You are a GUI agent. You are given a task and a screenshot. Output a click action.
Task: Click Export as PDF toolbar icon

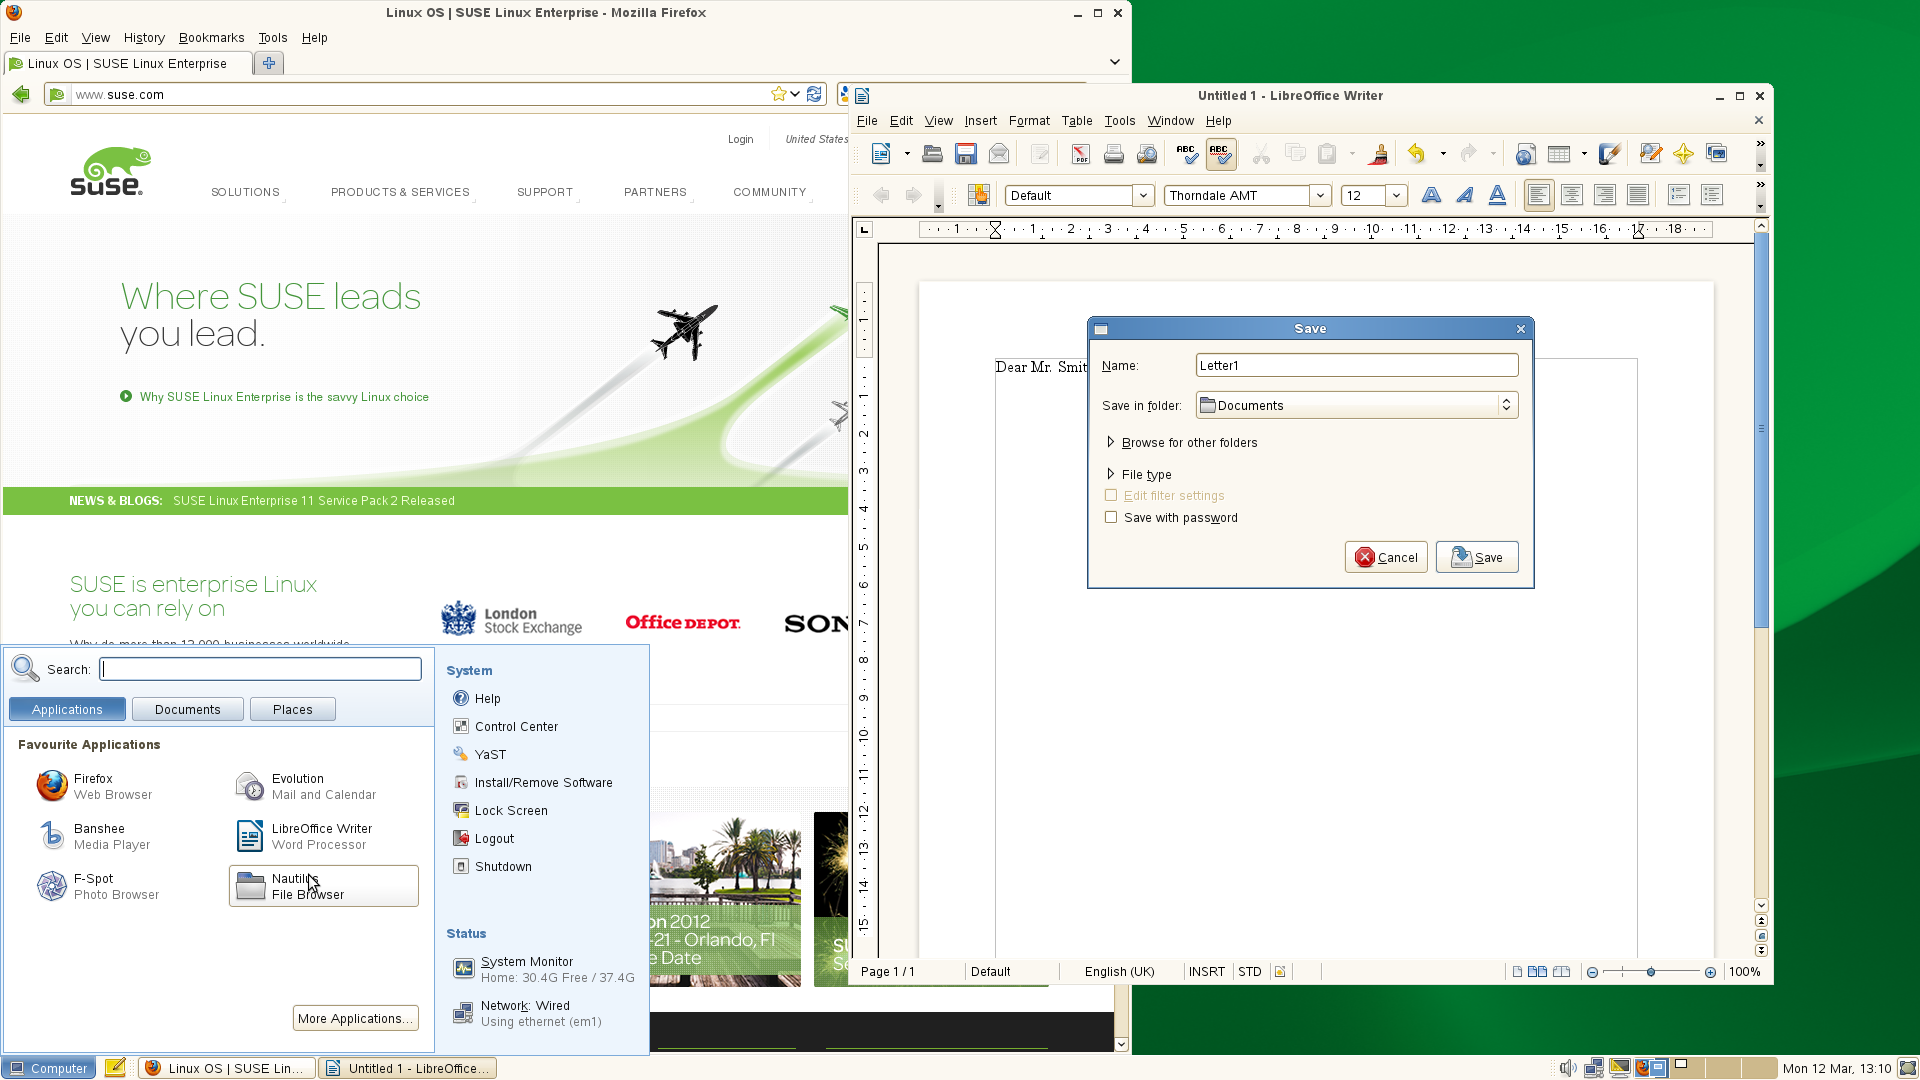click(1080, 154)
